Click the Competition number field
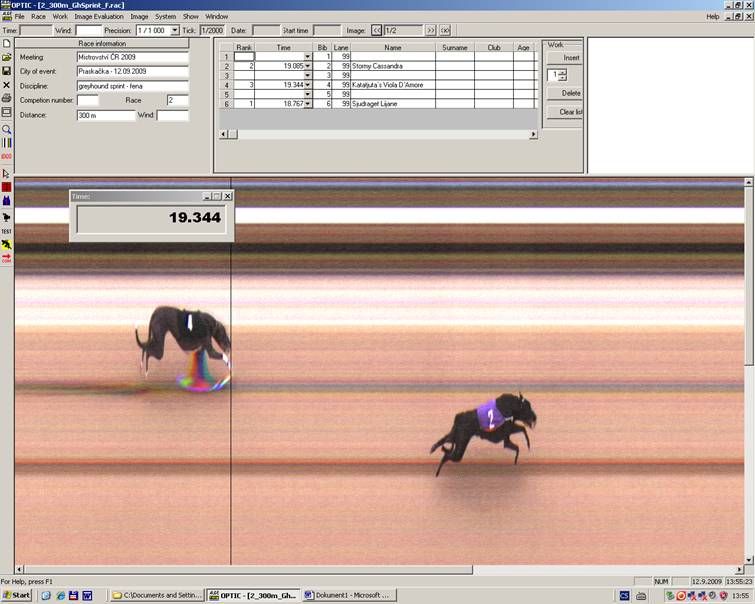Screen dimensions: 755x604 [x=88, y=100]
